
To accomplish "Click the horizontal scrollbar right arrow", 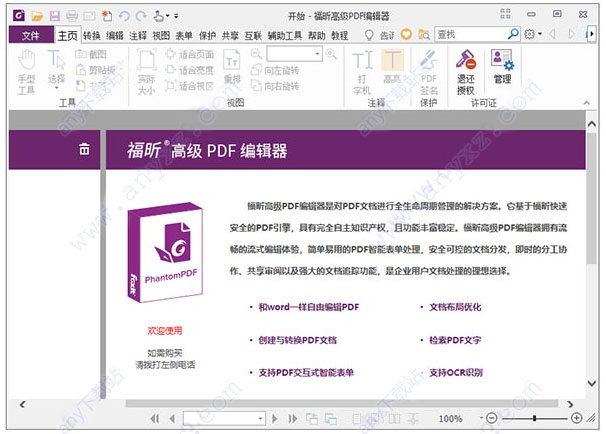I will [x=570, y=404].
